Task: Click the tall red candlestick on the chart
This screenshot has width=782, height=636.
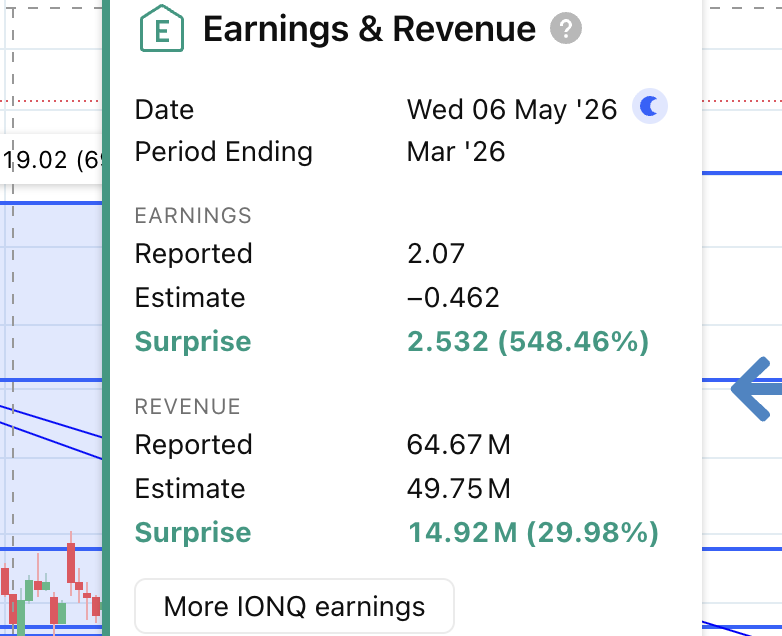Action: [x=71, y=563]
